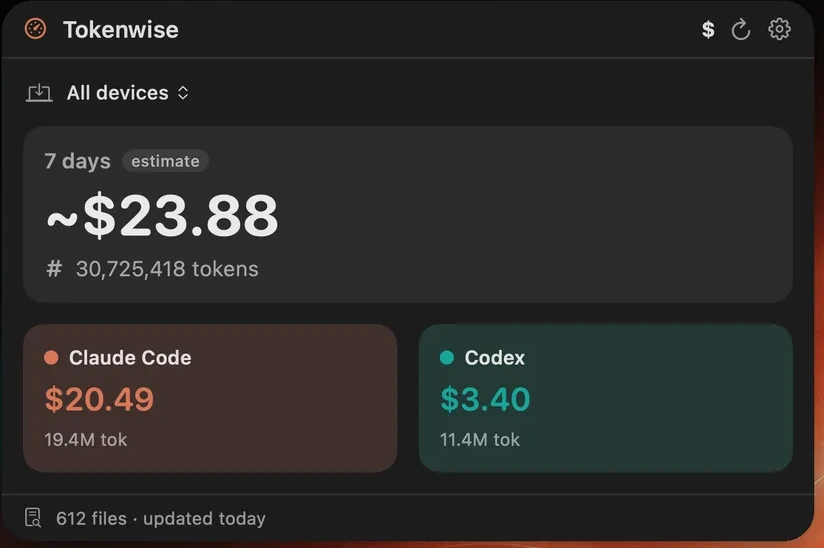
Task: Open the Claude Code usage card
Action: [x=210, y=398]
